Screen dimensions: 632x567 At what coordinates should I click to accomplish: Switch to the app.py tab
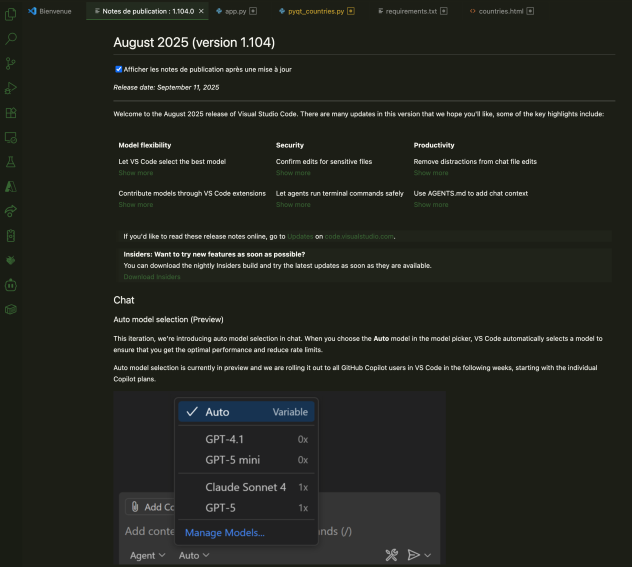pos(236,11)
